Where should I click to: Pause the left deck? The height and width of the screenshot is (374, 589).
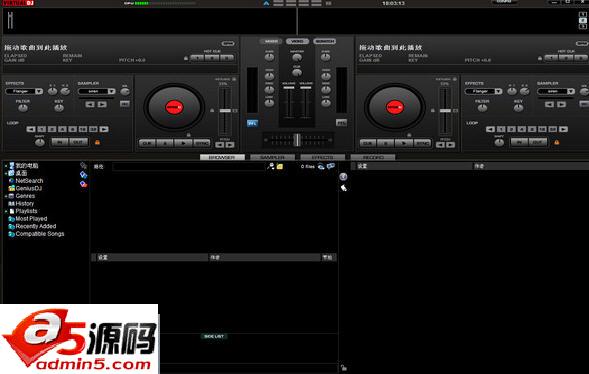tap(165, 143)
